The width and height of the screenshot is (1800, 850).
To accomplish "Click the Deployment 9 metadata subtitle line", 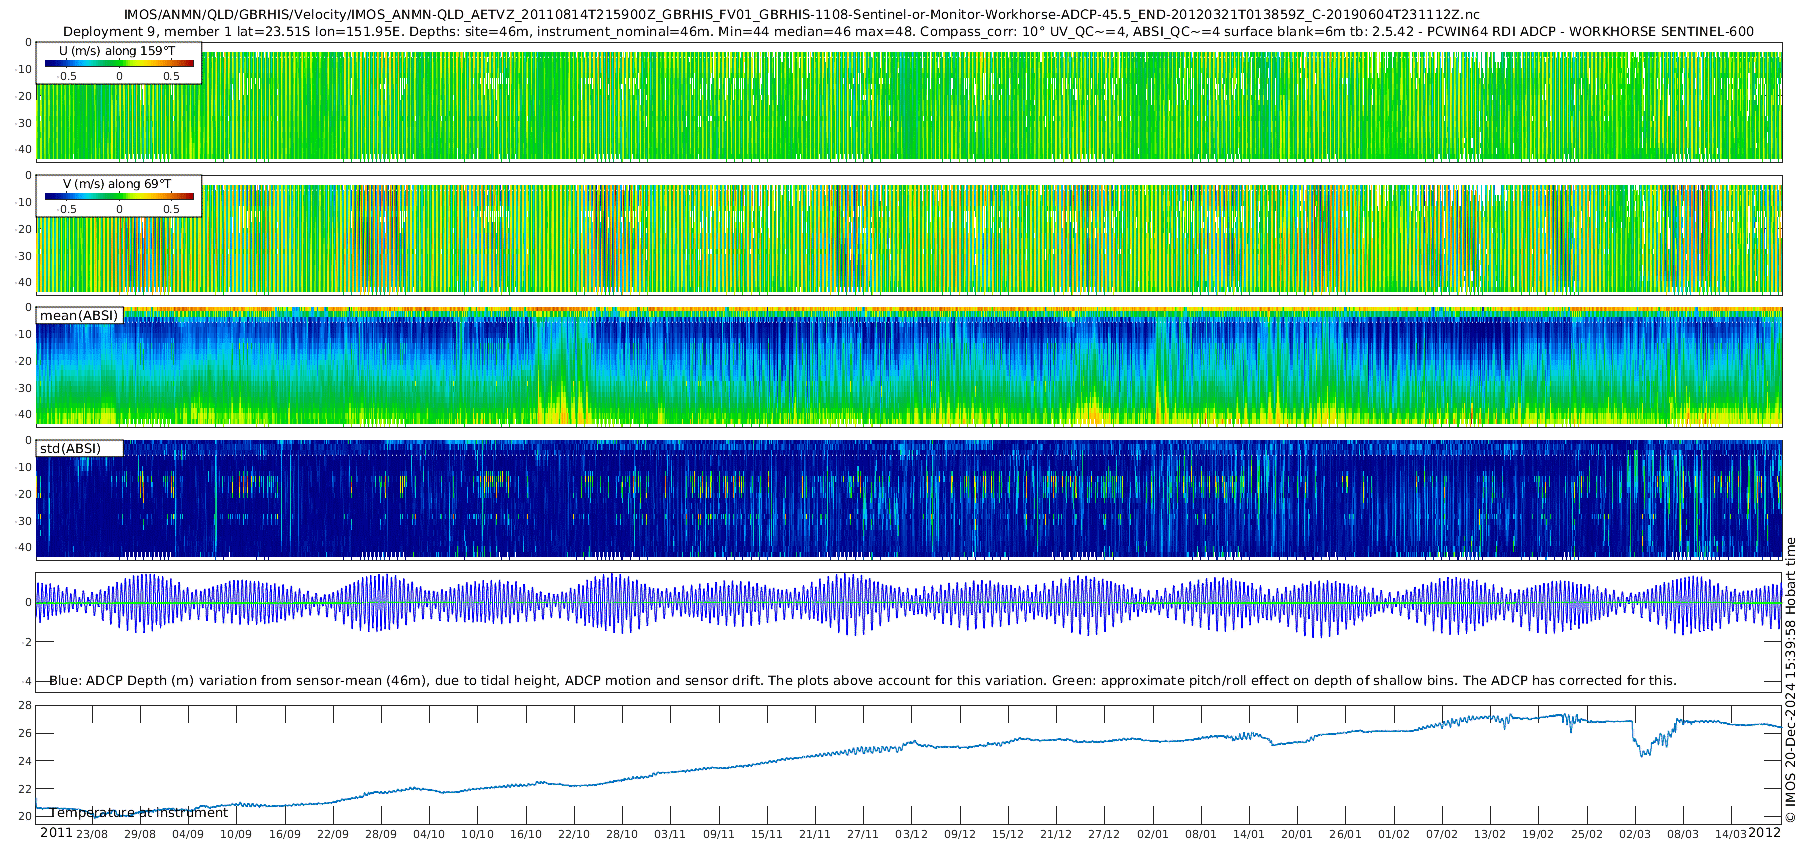I will (x=908, y=31).
